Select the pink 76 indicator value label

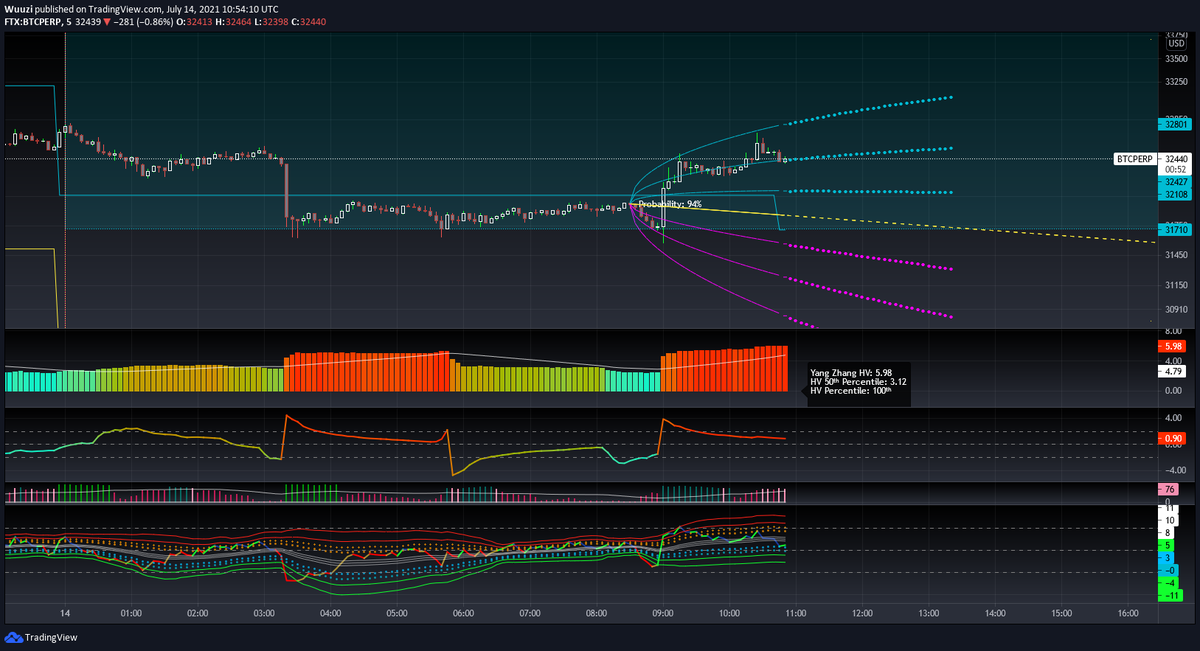(x=1169, y=489)
